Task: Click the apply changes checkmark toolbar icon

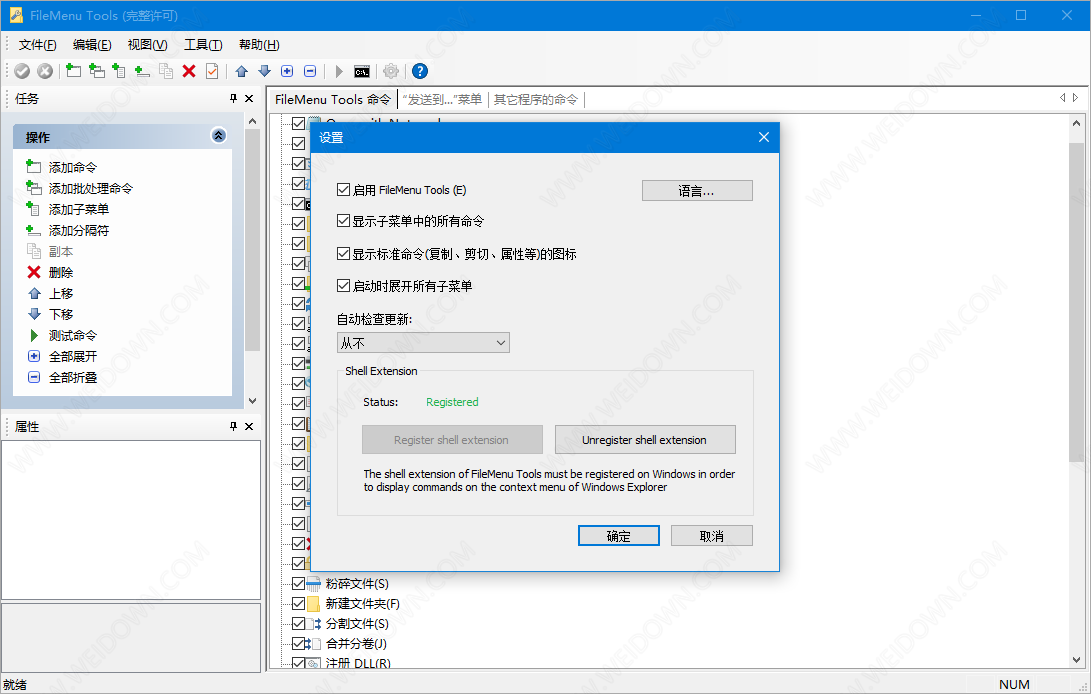Action: tap(22, 71)
